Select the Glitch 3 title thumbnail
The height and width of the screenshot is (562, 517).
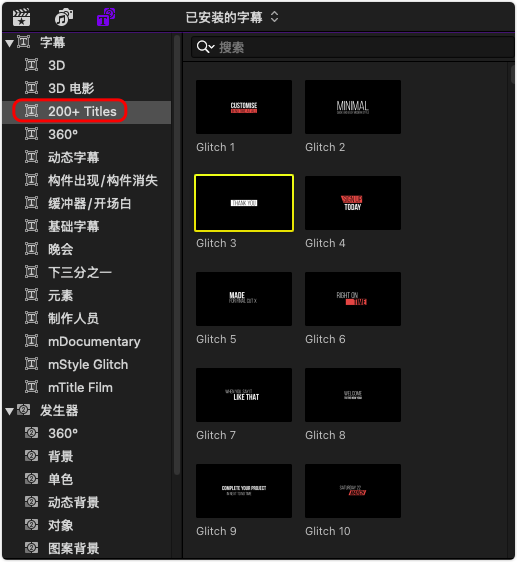(244, 203)
